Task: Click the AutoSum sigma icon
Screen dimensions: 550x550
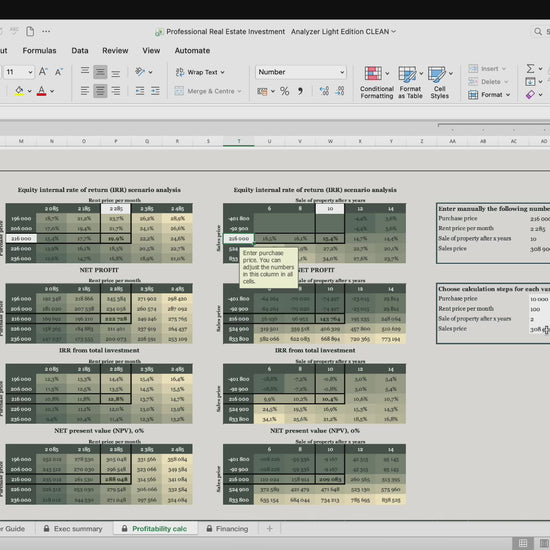Action: [530, 68]
